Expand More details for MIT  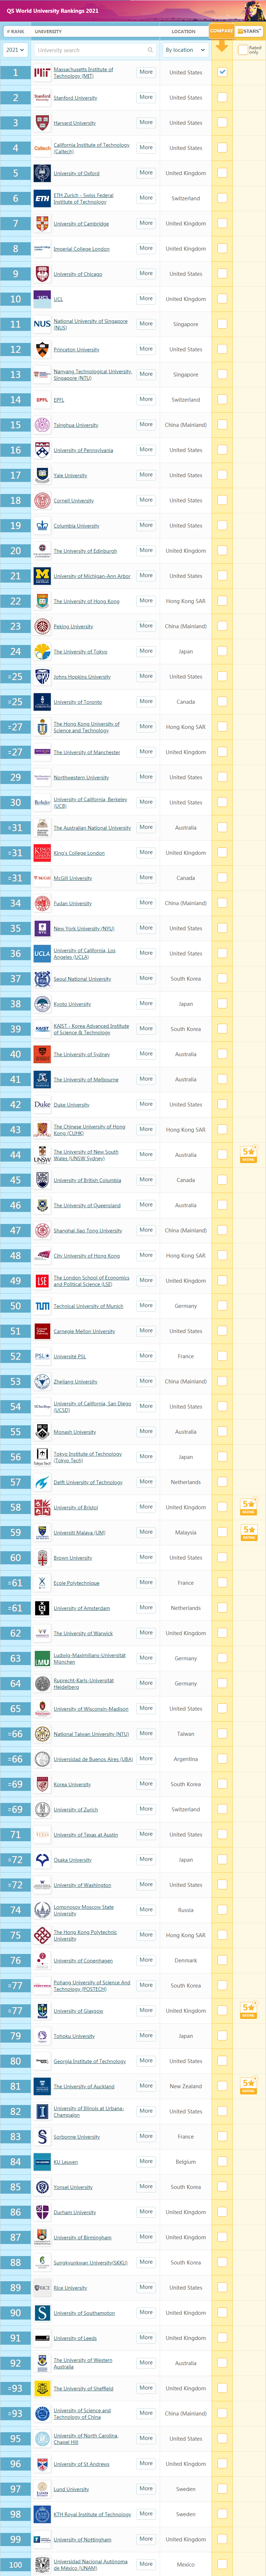tap(146, 72)
